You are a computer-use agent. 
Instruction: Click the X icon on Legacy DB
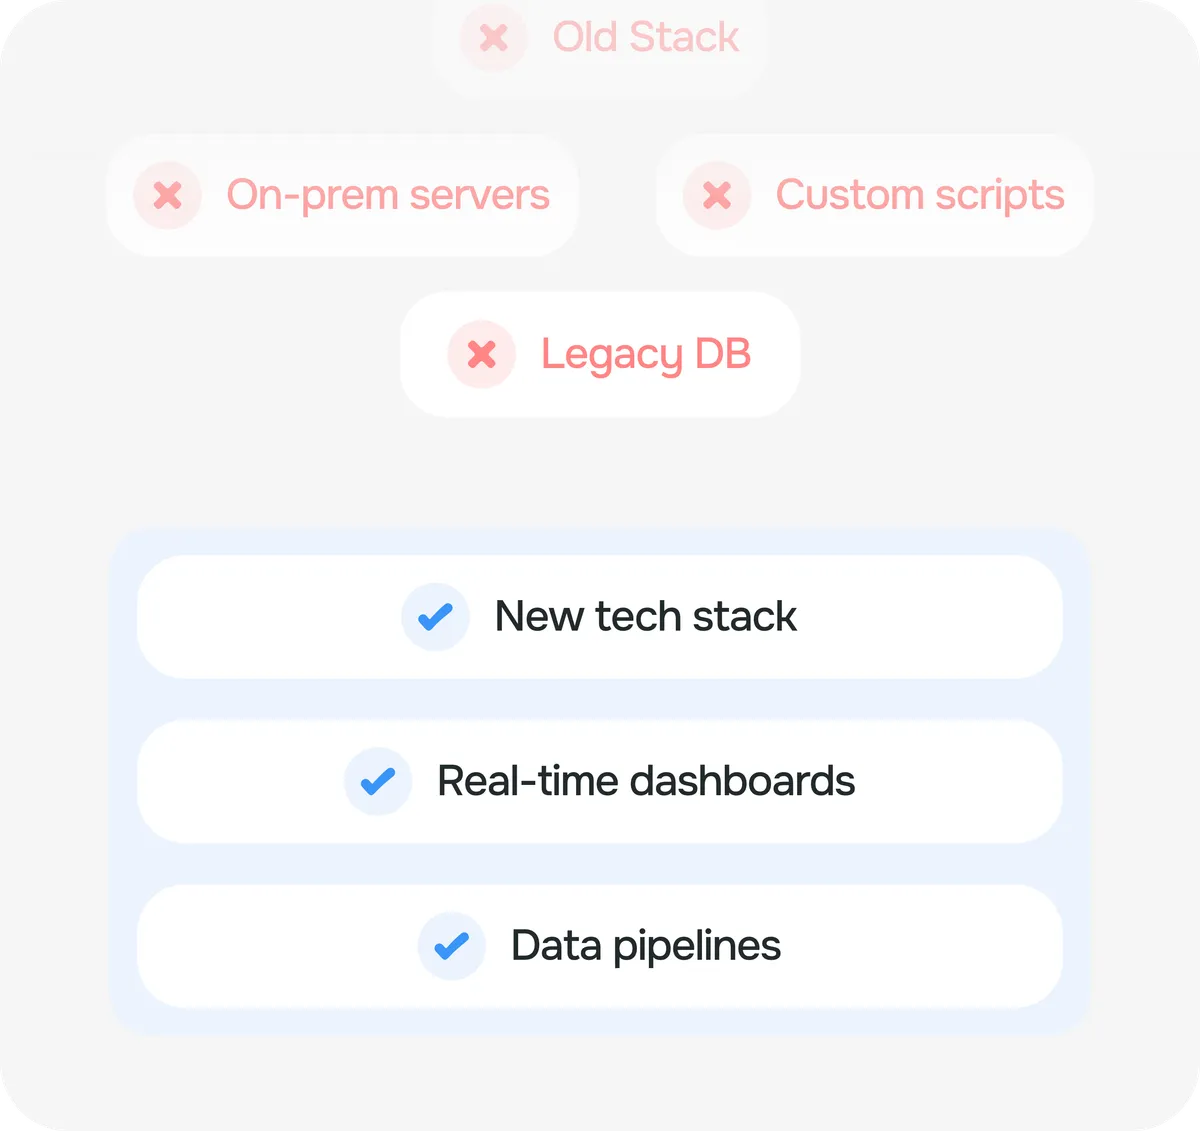482,354
